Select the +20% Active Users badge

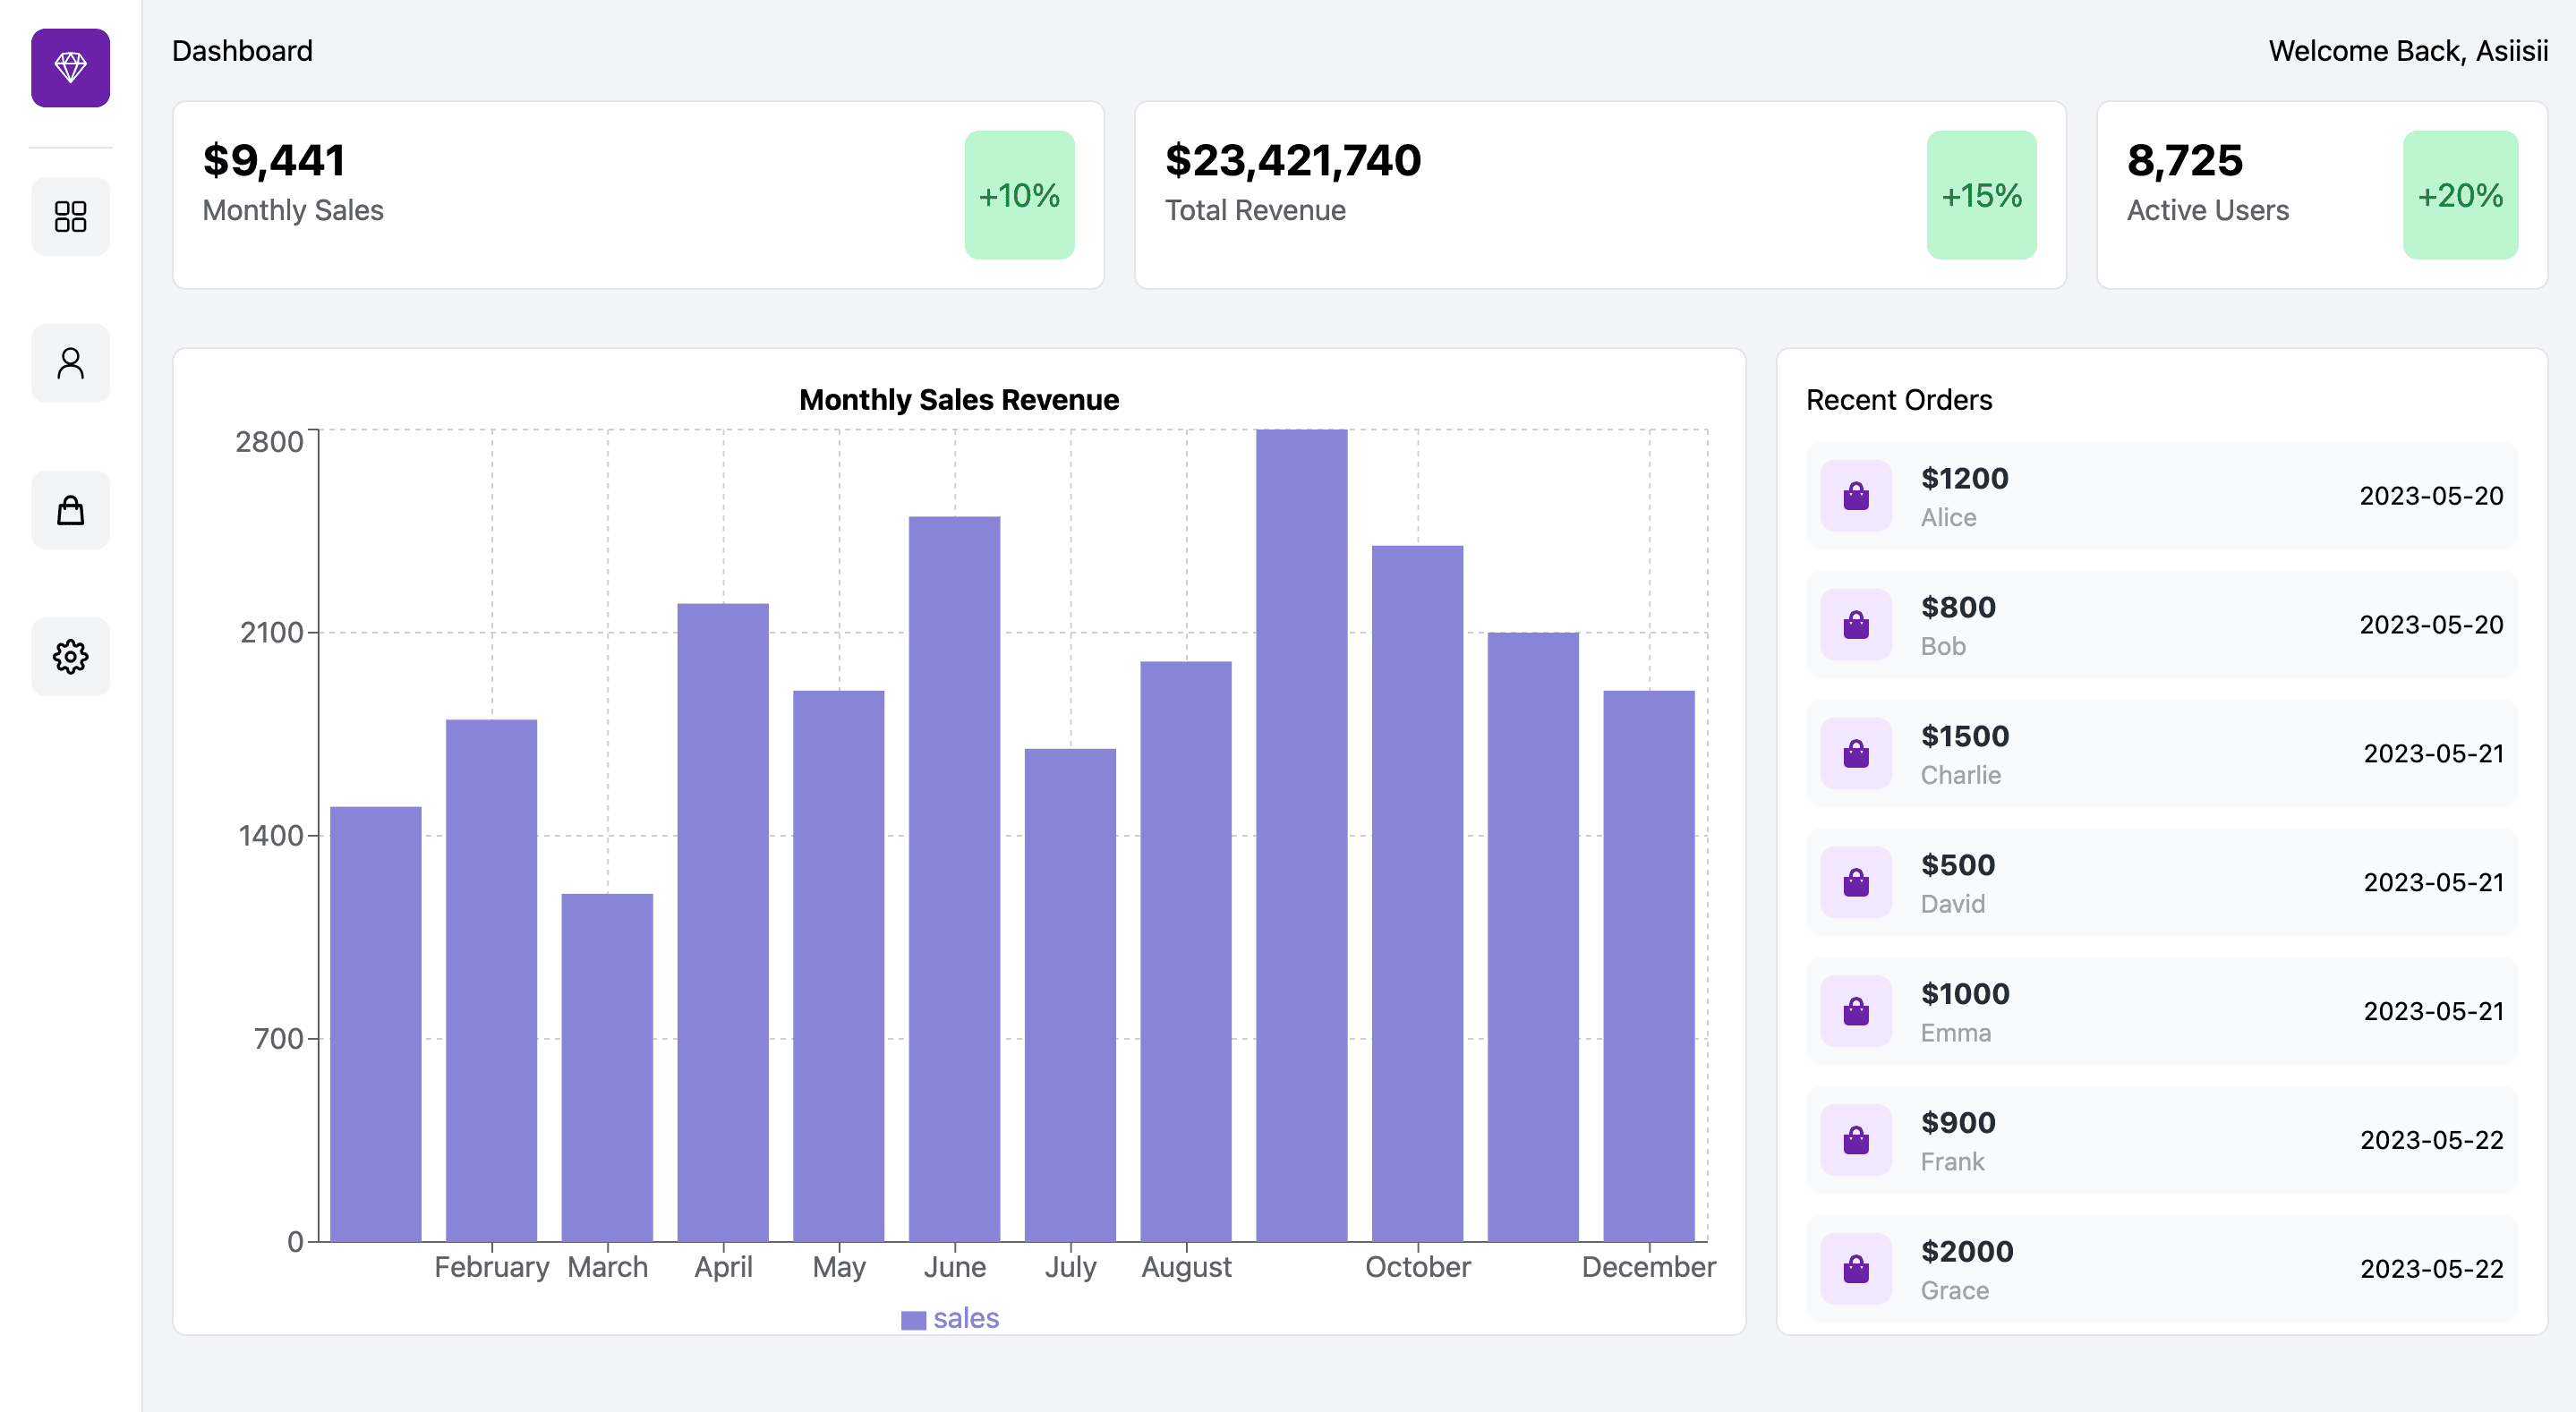point(2460,195)
